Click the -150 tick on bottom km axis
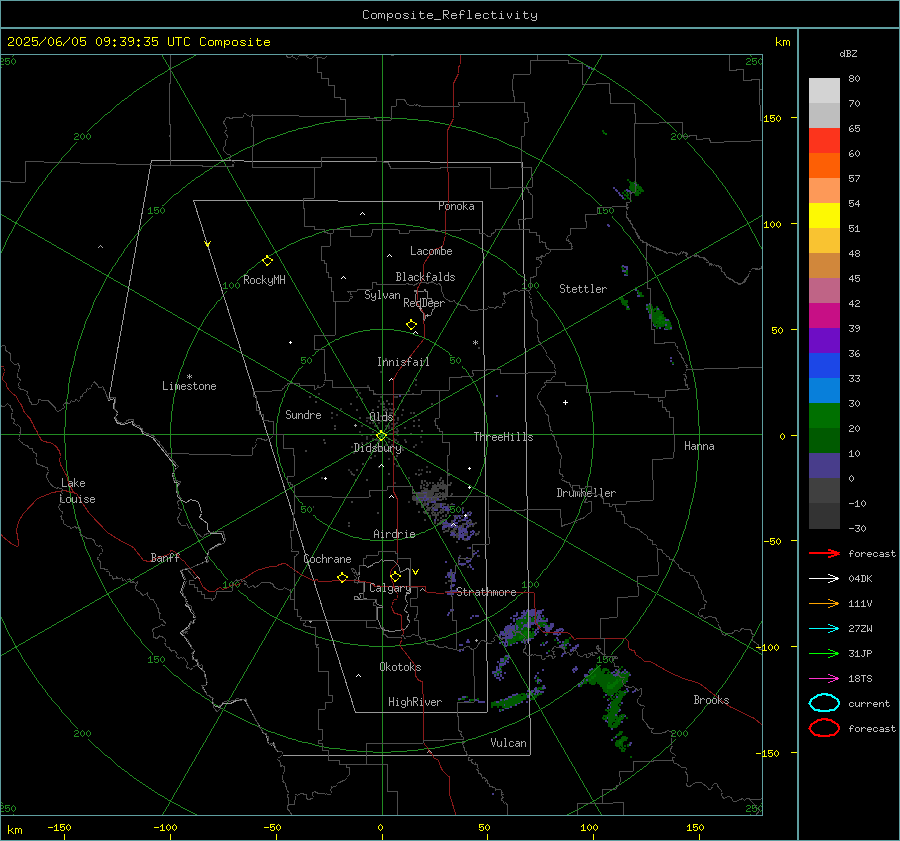This screenshot has height=841, width=900. (x=59, y=827)
